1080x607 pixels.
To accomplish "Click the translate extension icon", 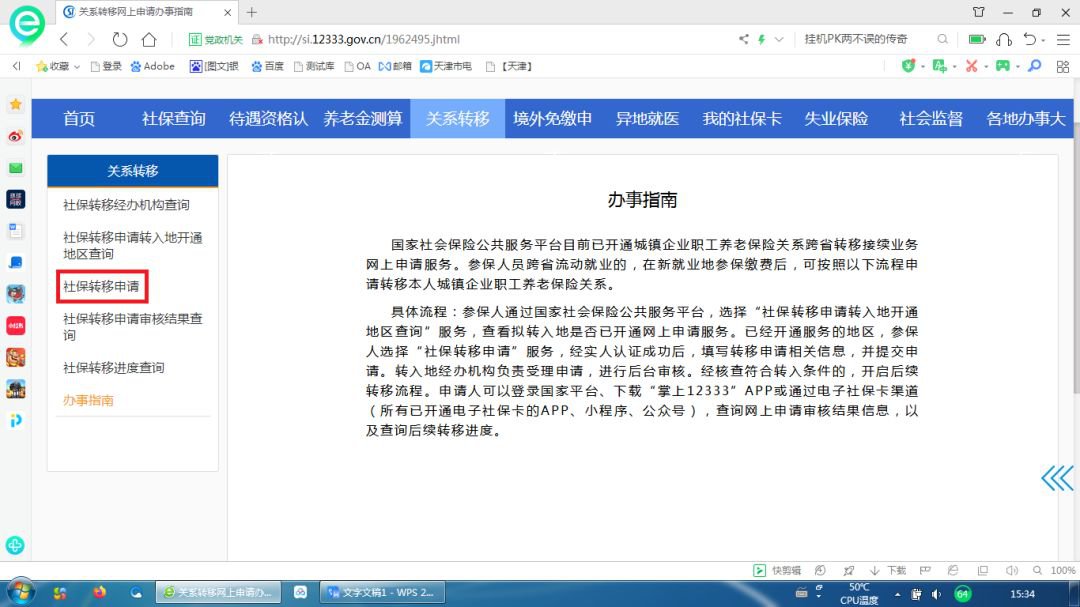I will tap(939, 66).
